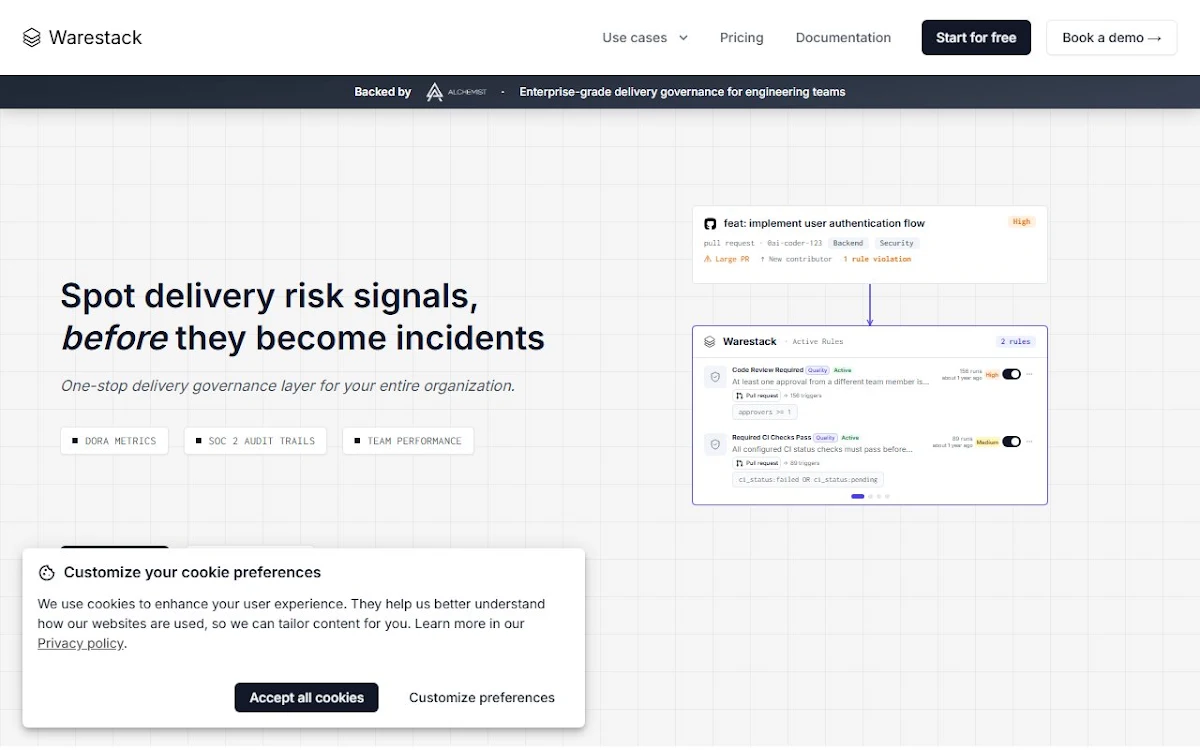The width and height of the screenshot is (1200, 750).
Task: Click the Quality badge next to Code Review Required
Action: click(x=818, y=370)
